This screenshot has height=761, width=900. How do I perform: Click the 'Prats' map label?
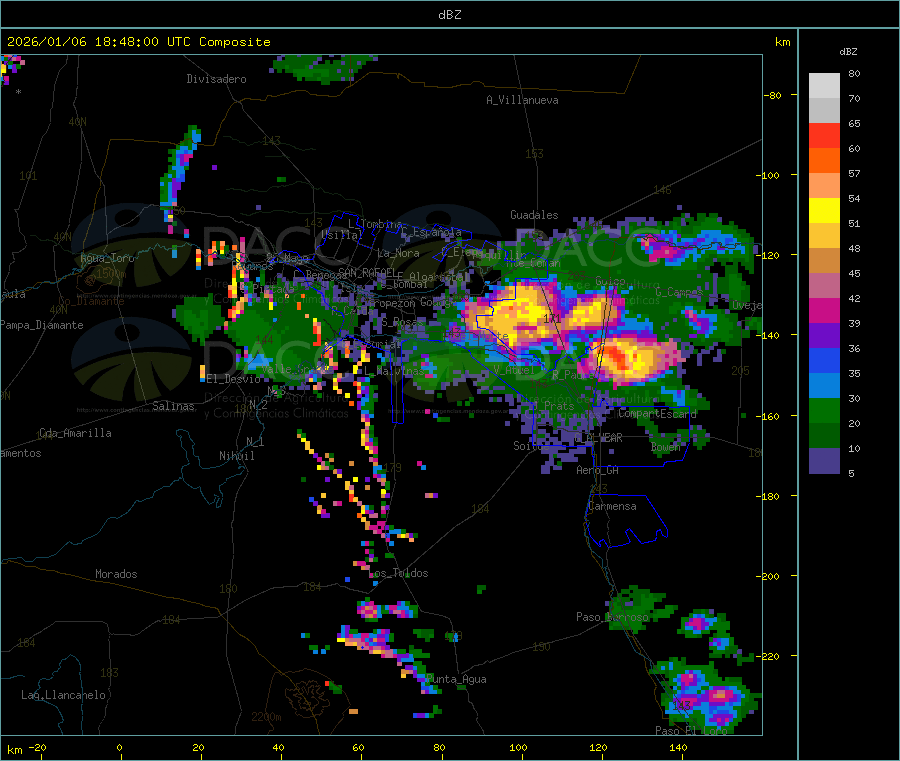(x=559, y=406)
